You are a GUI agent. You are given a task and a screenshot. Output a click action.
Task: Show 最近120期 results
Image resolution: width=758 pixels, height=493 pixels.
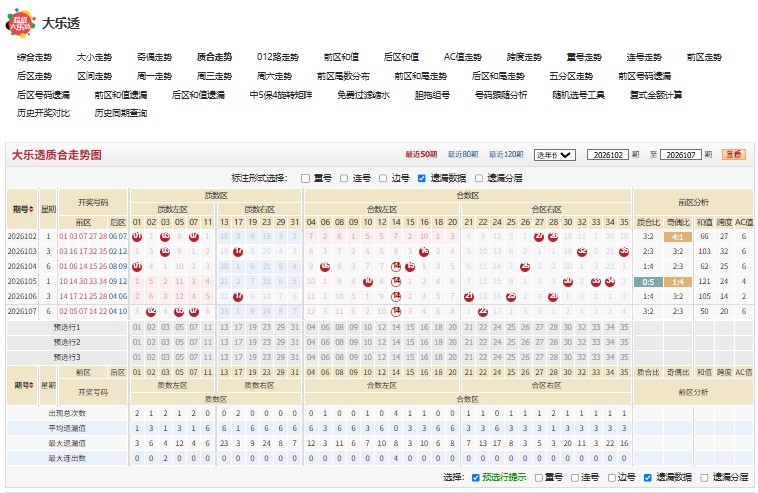pos(506,155)
